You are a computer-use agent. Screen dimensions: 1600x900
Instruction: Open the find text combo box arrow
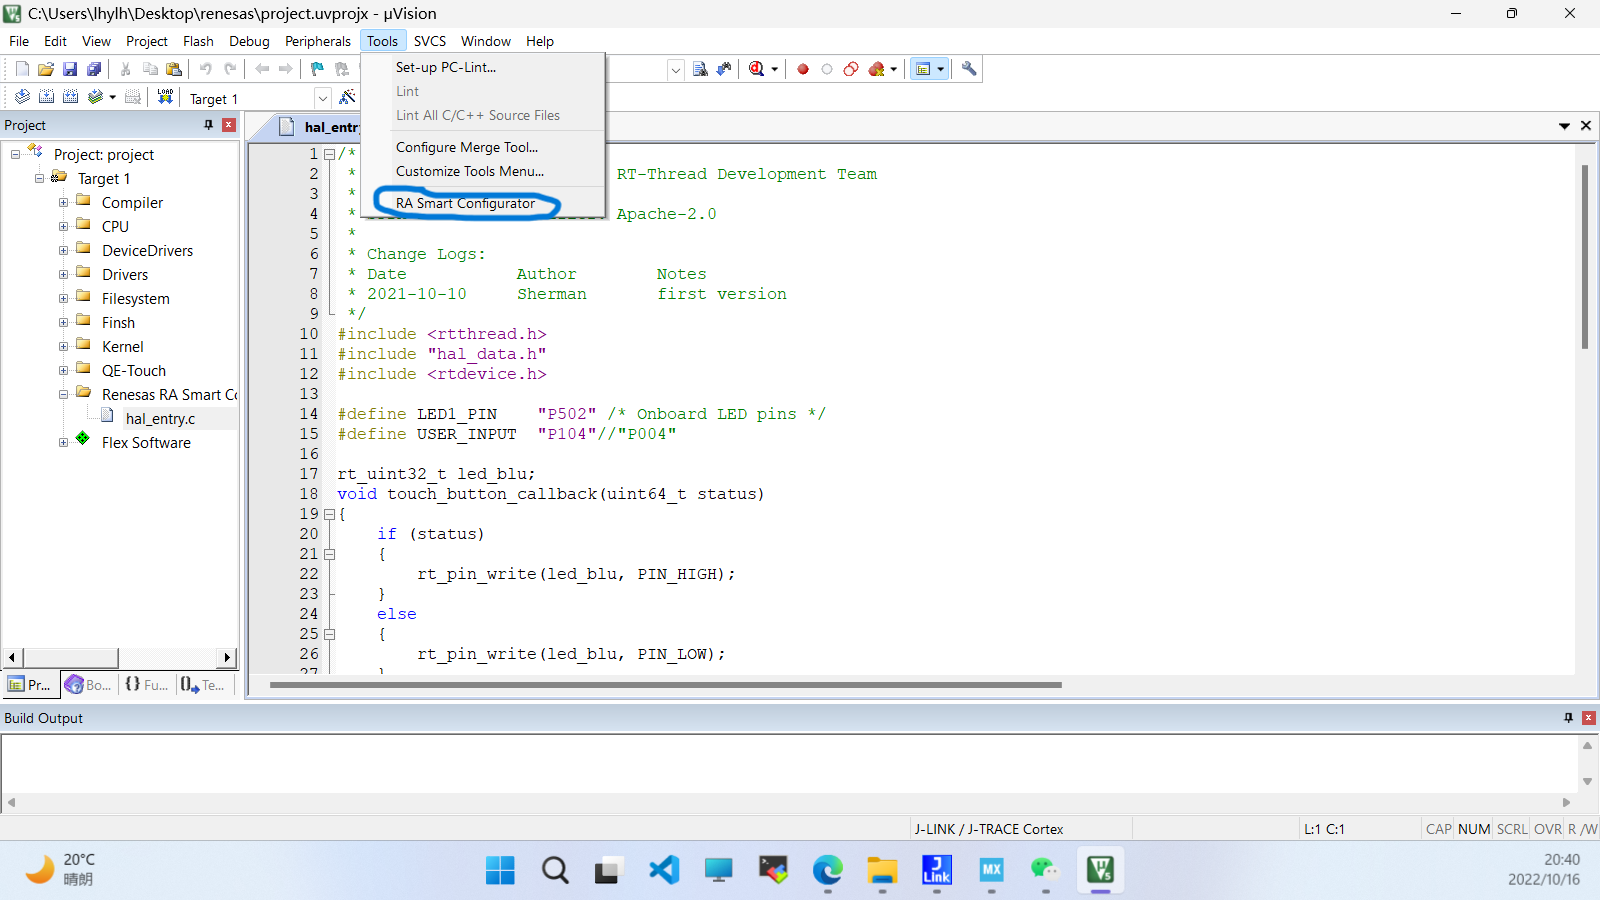[676, 69]
